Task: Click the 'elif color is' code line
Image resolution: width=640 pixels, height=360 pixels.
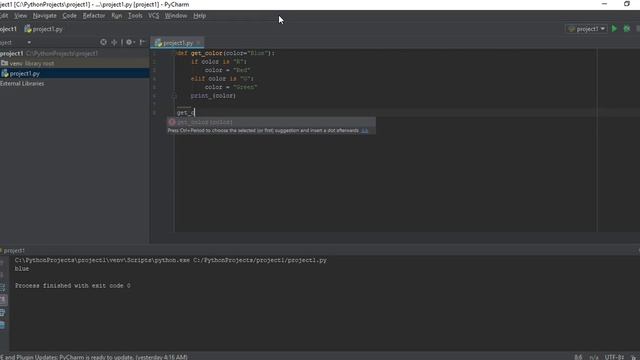Action: point(222,78)
